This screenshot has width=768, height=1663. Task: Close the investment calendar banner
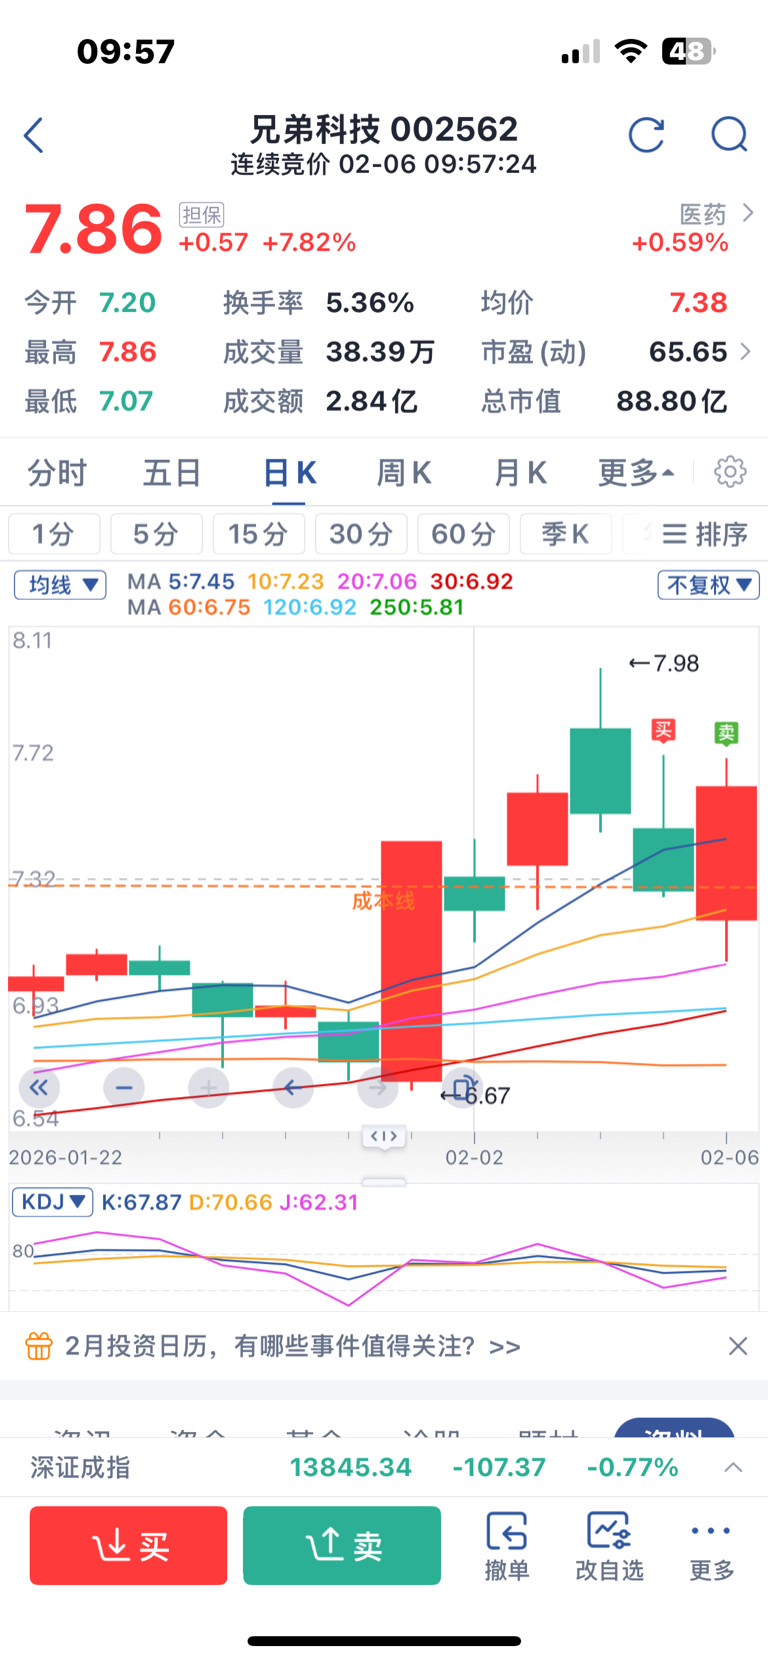[x=738, y=1346]
